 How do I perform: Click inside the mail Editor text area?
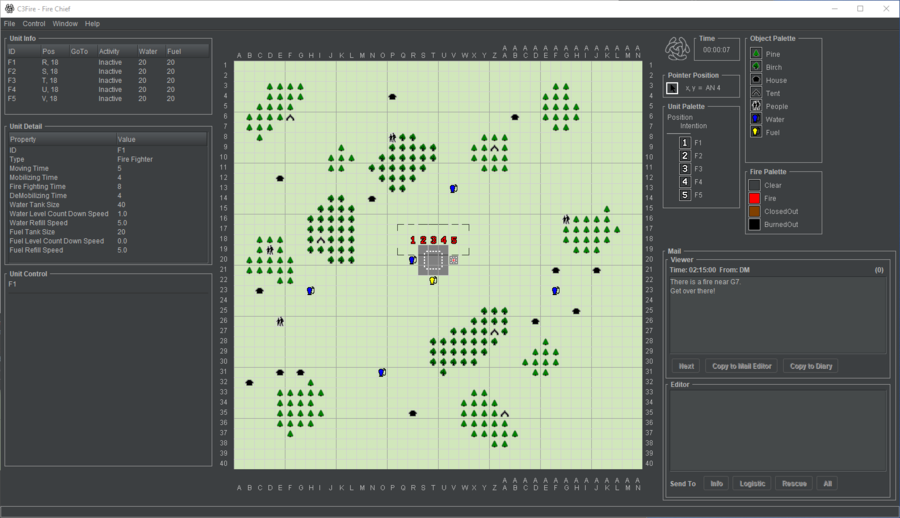tap(777, 430)
